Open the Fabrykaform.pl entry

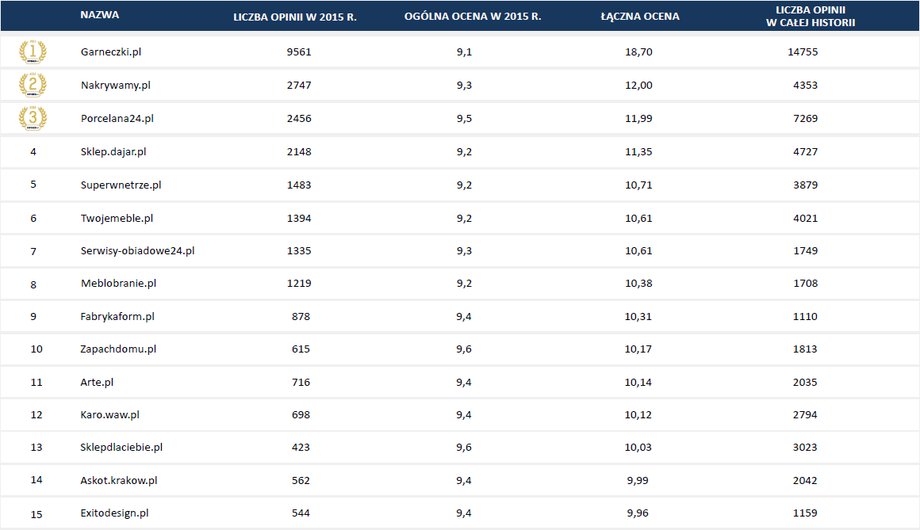117,316
